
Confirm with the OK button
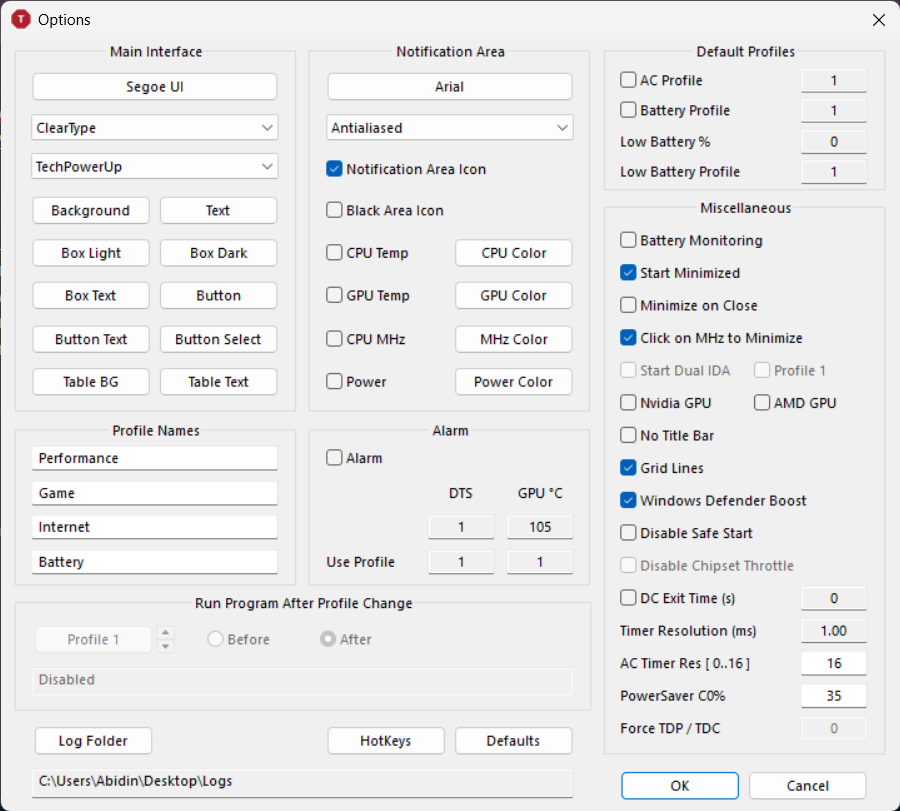click(x=680, y=786)
